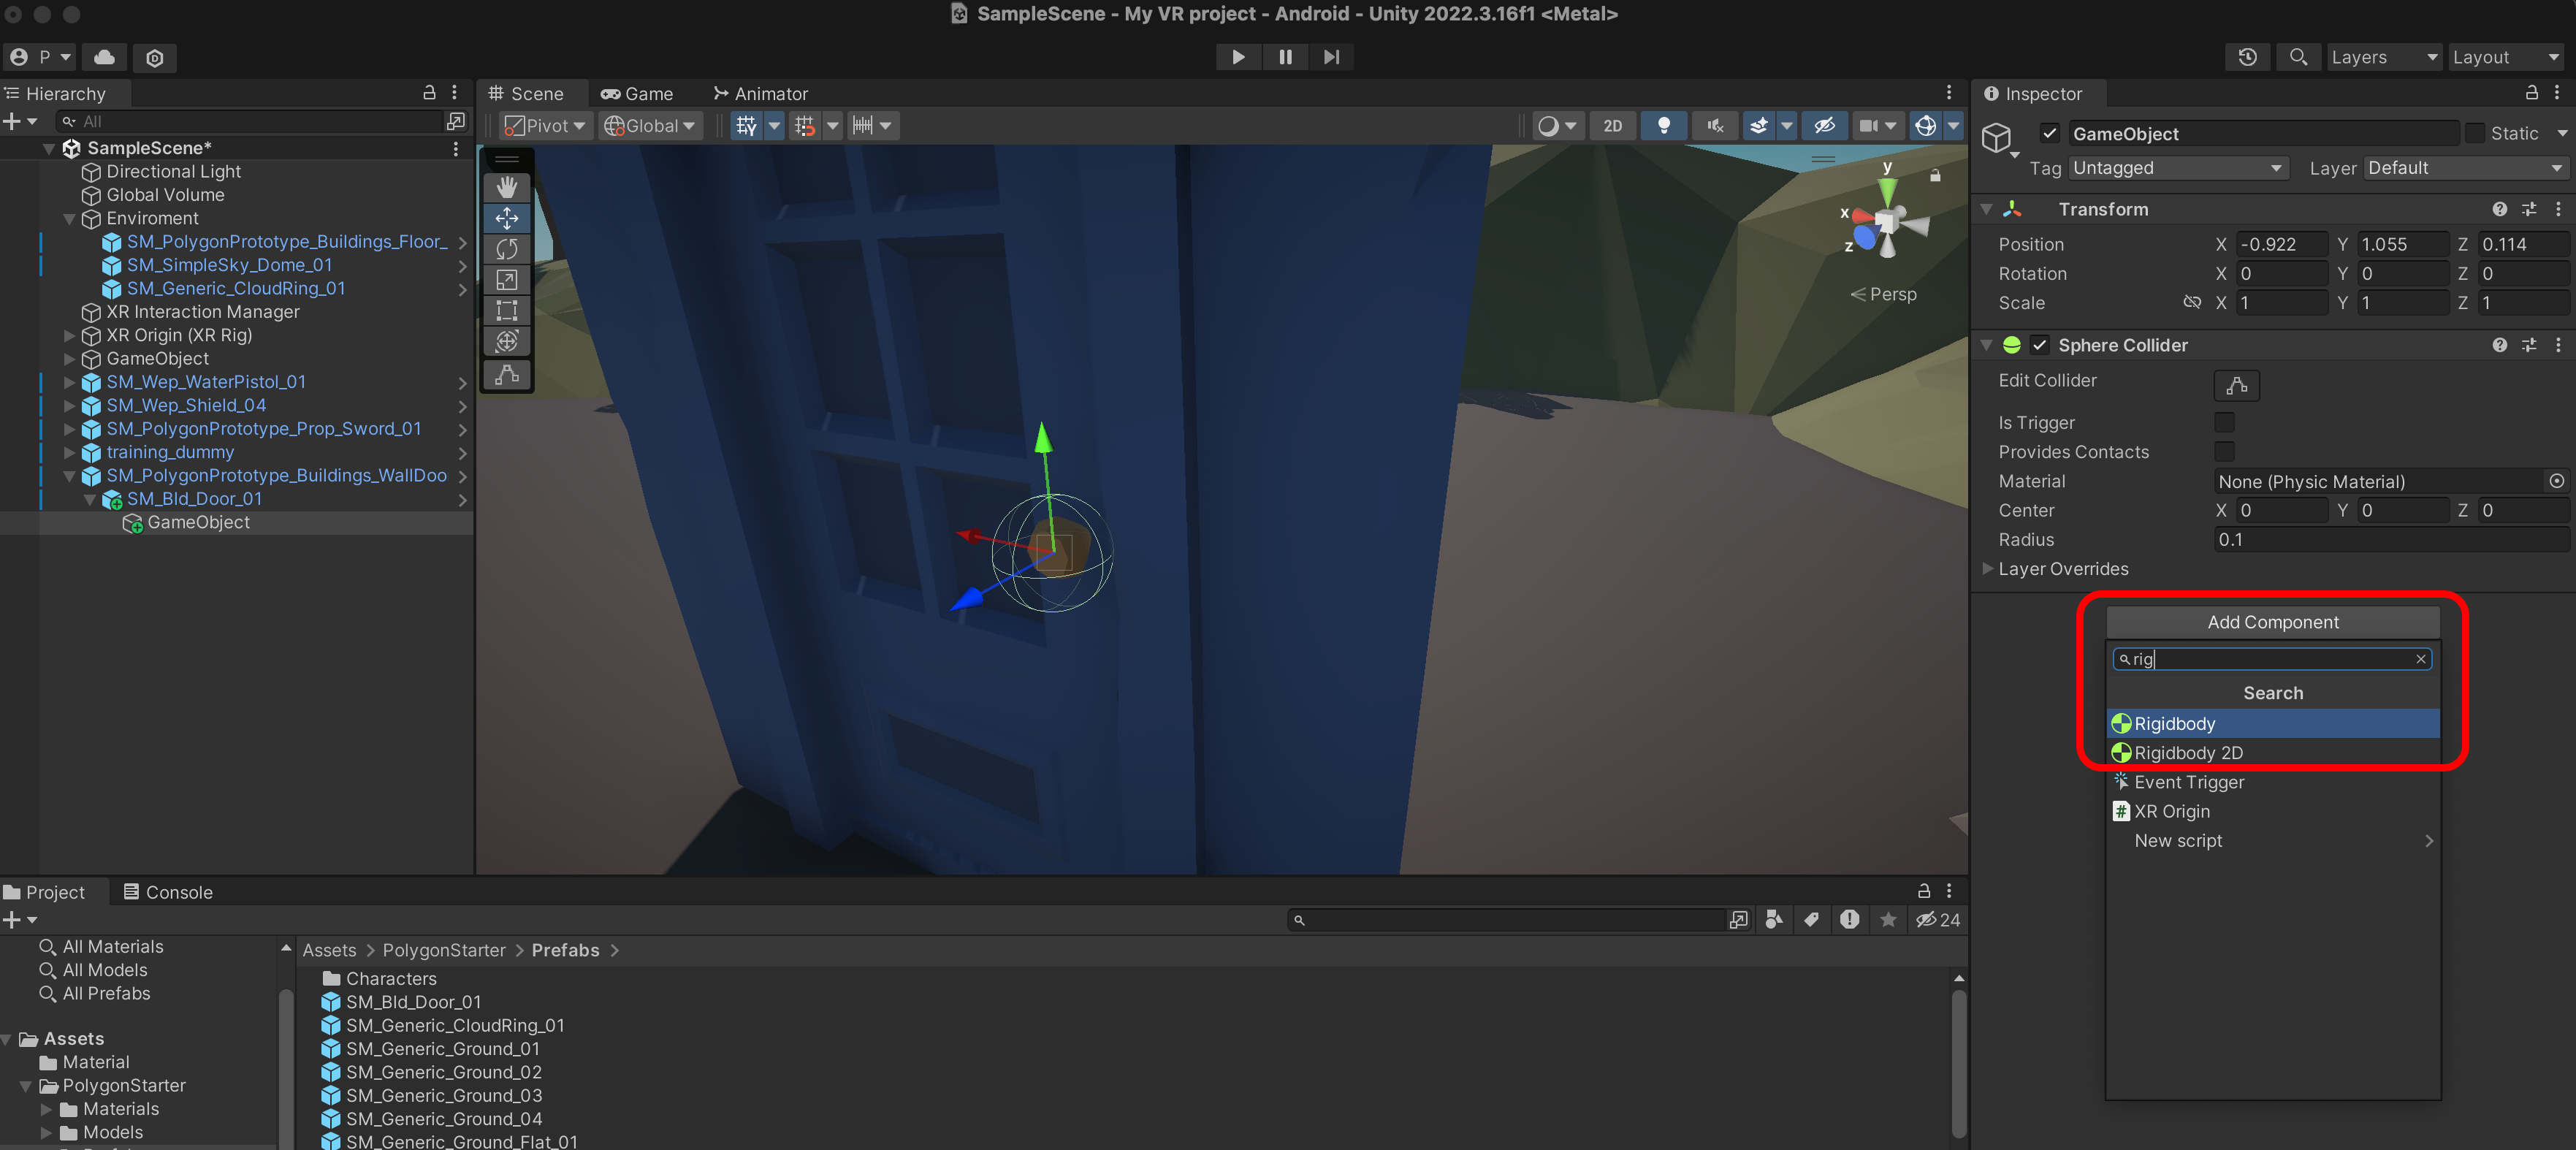Click the Edit Collider button icon
Image resolution: width=2576 pixels, height=1150 pixels.
2236,385
